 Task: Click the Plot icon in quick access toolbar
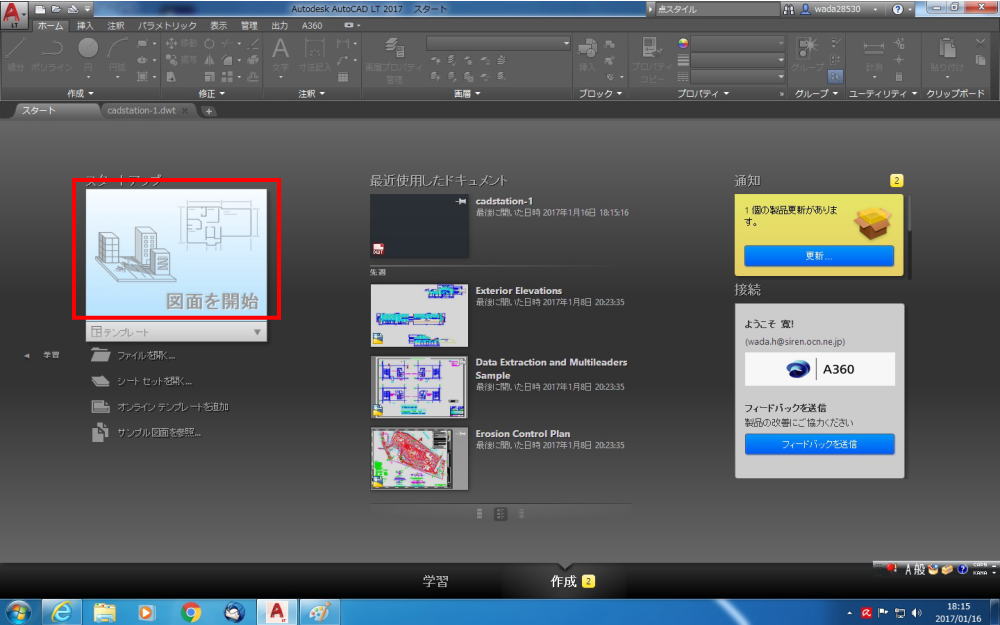72,9
